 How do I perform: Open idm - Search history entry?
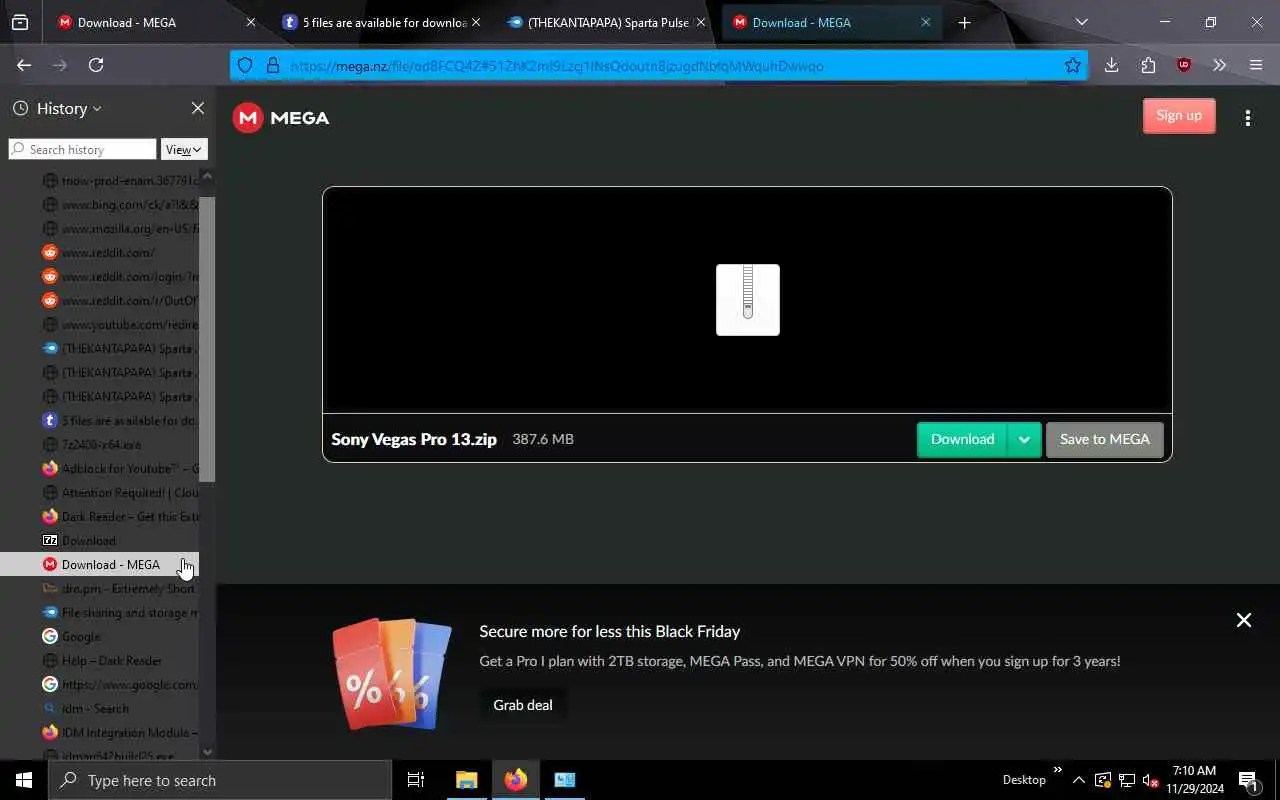[x=100, y=709]
